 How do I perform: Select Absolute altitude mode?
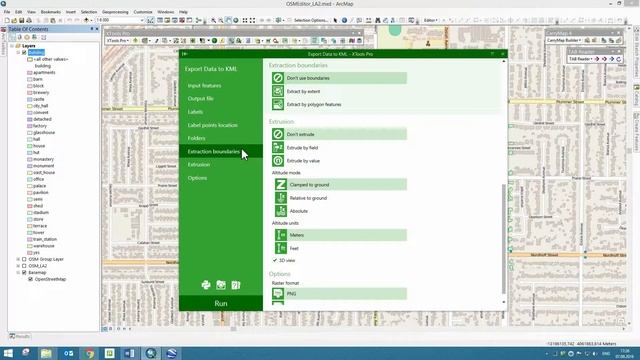pos(340,211)
